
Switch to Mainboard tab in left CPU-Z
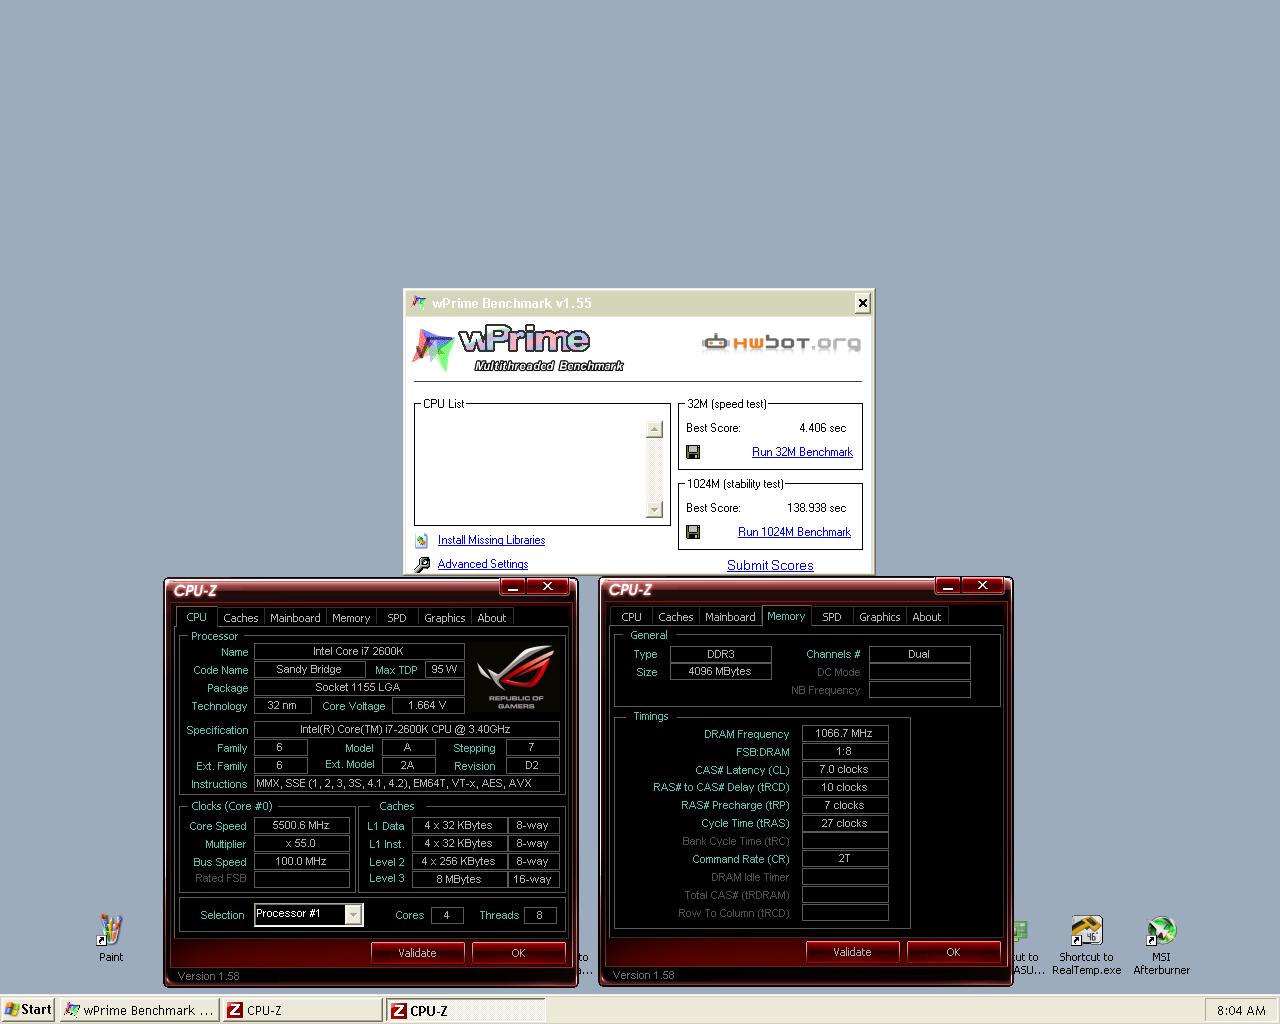(x=295, y=618)
